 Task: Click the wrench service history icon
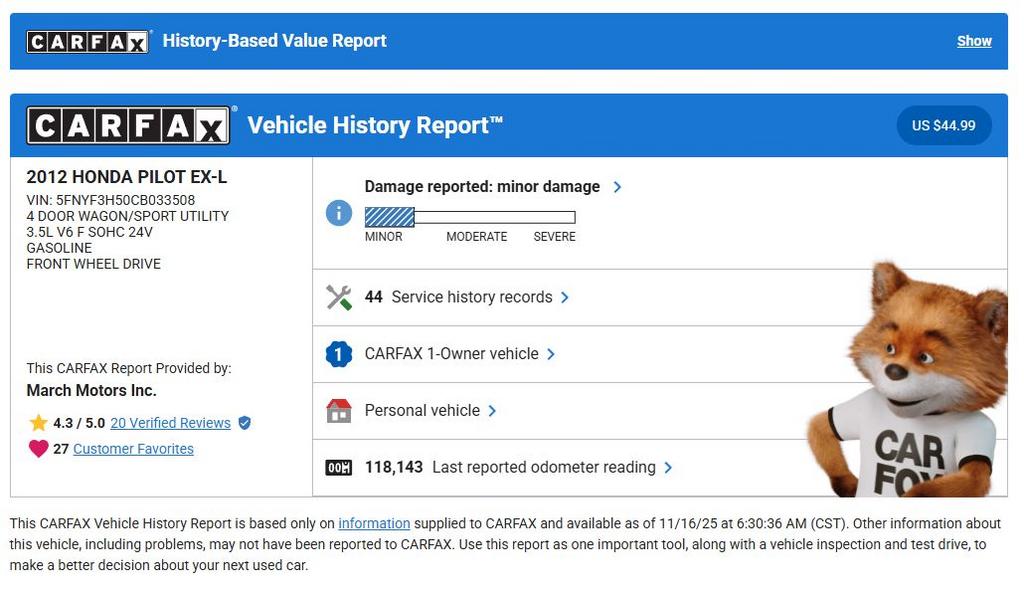(339, 297)
